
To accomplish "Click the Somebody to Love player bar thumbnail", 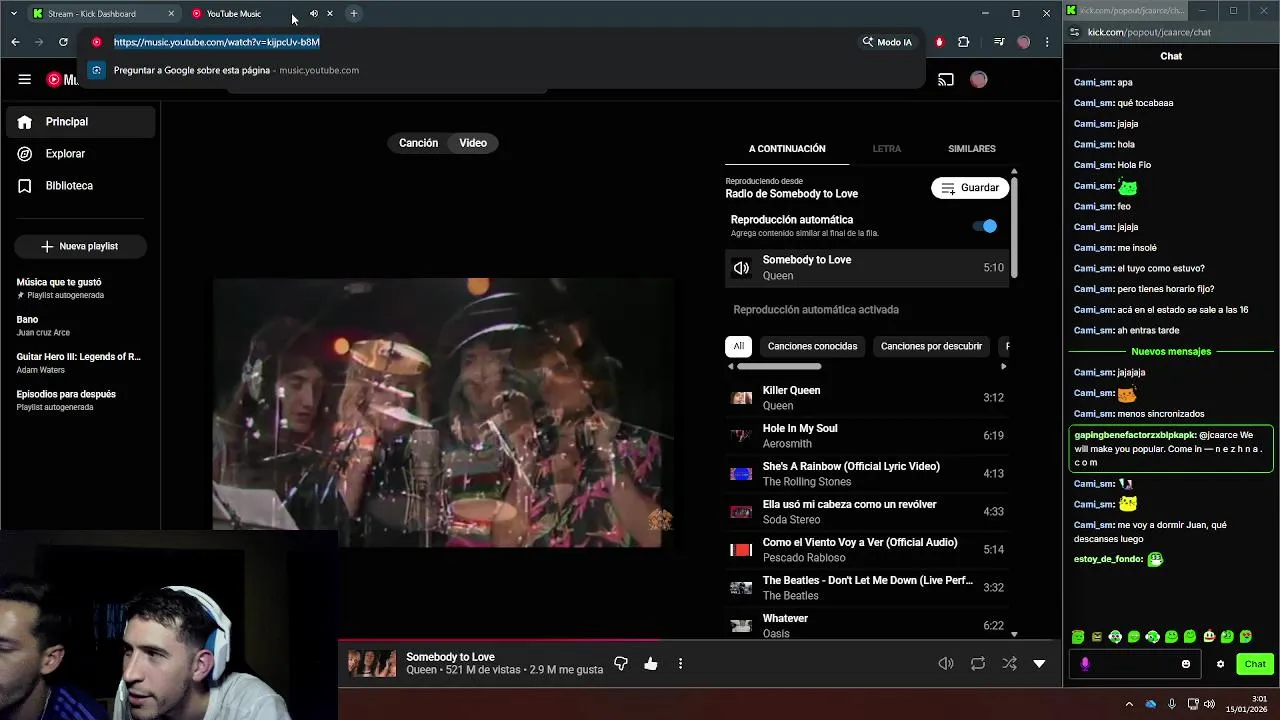I will [x=372, y=663].
